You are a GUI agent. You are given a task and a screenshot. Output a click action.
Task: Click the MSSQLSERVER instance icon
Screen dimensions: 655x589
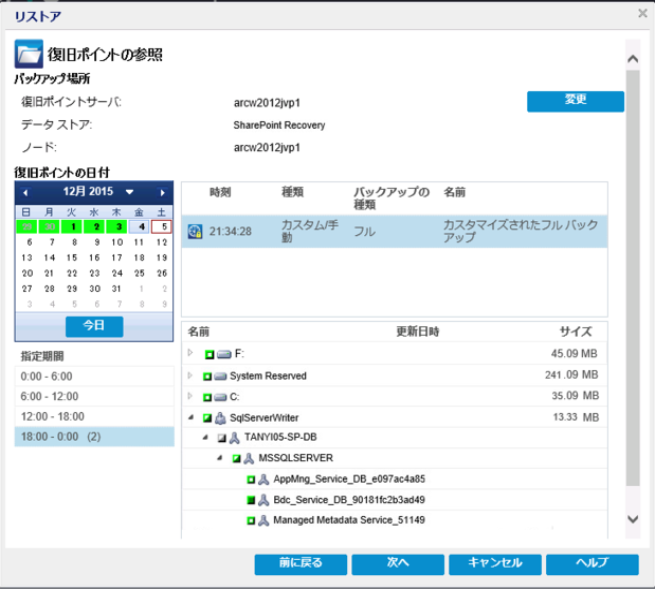pyautogui.click(x=249, y=459)
